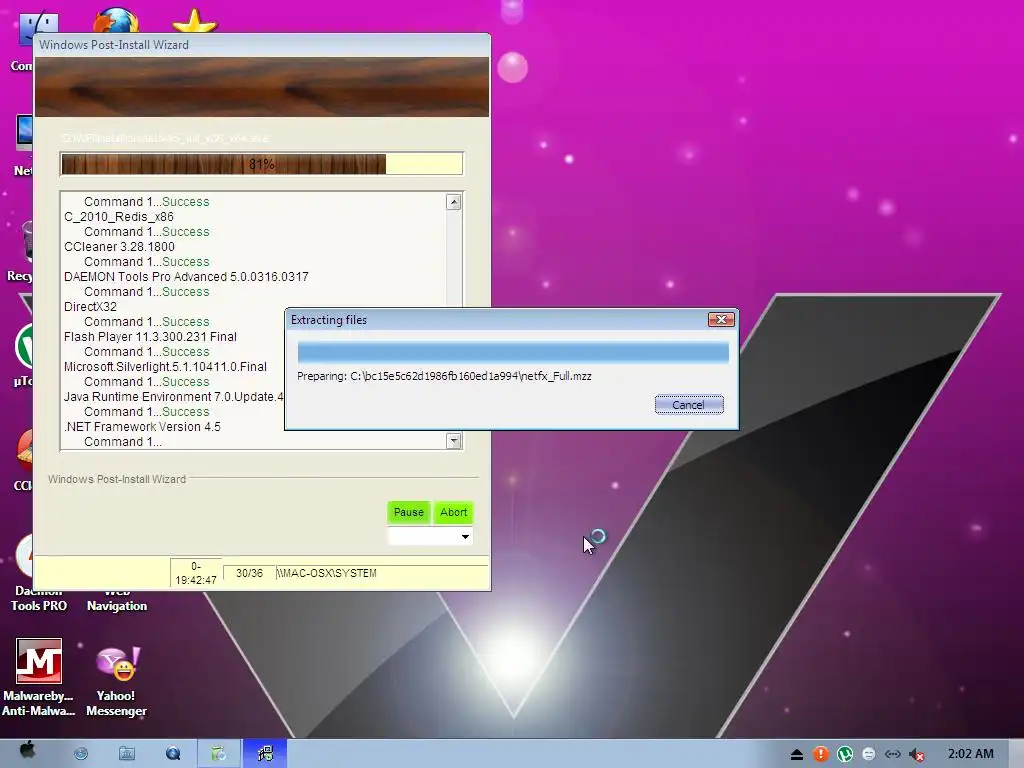The image size is (1024, 768).
Task: Click the eject icon in system tray
Action: [x=797, y=755]
